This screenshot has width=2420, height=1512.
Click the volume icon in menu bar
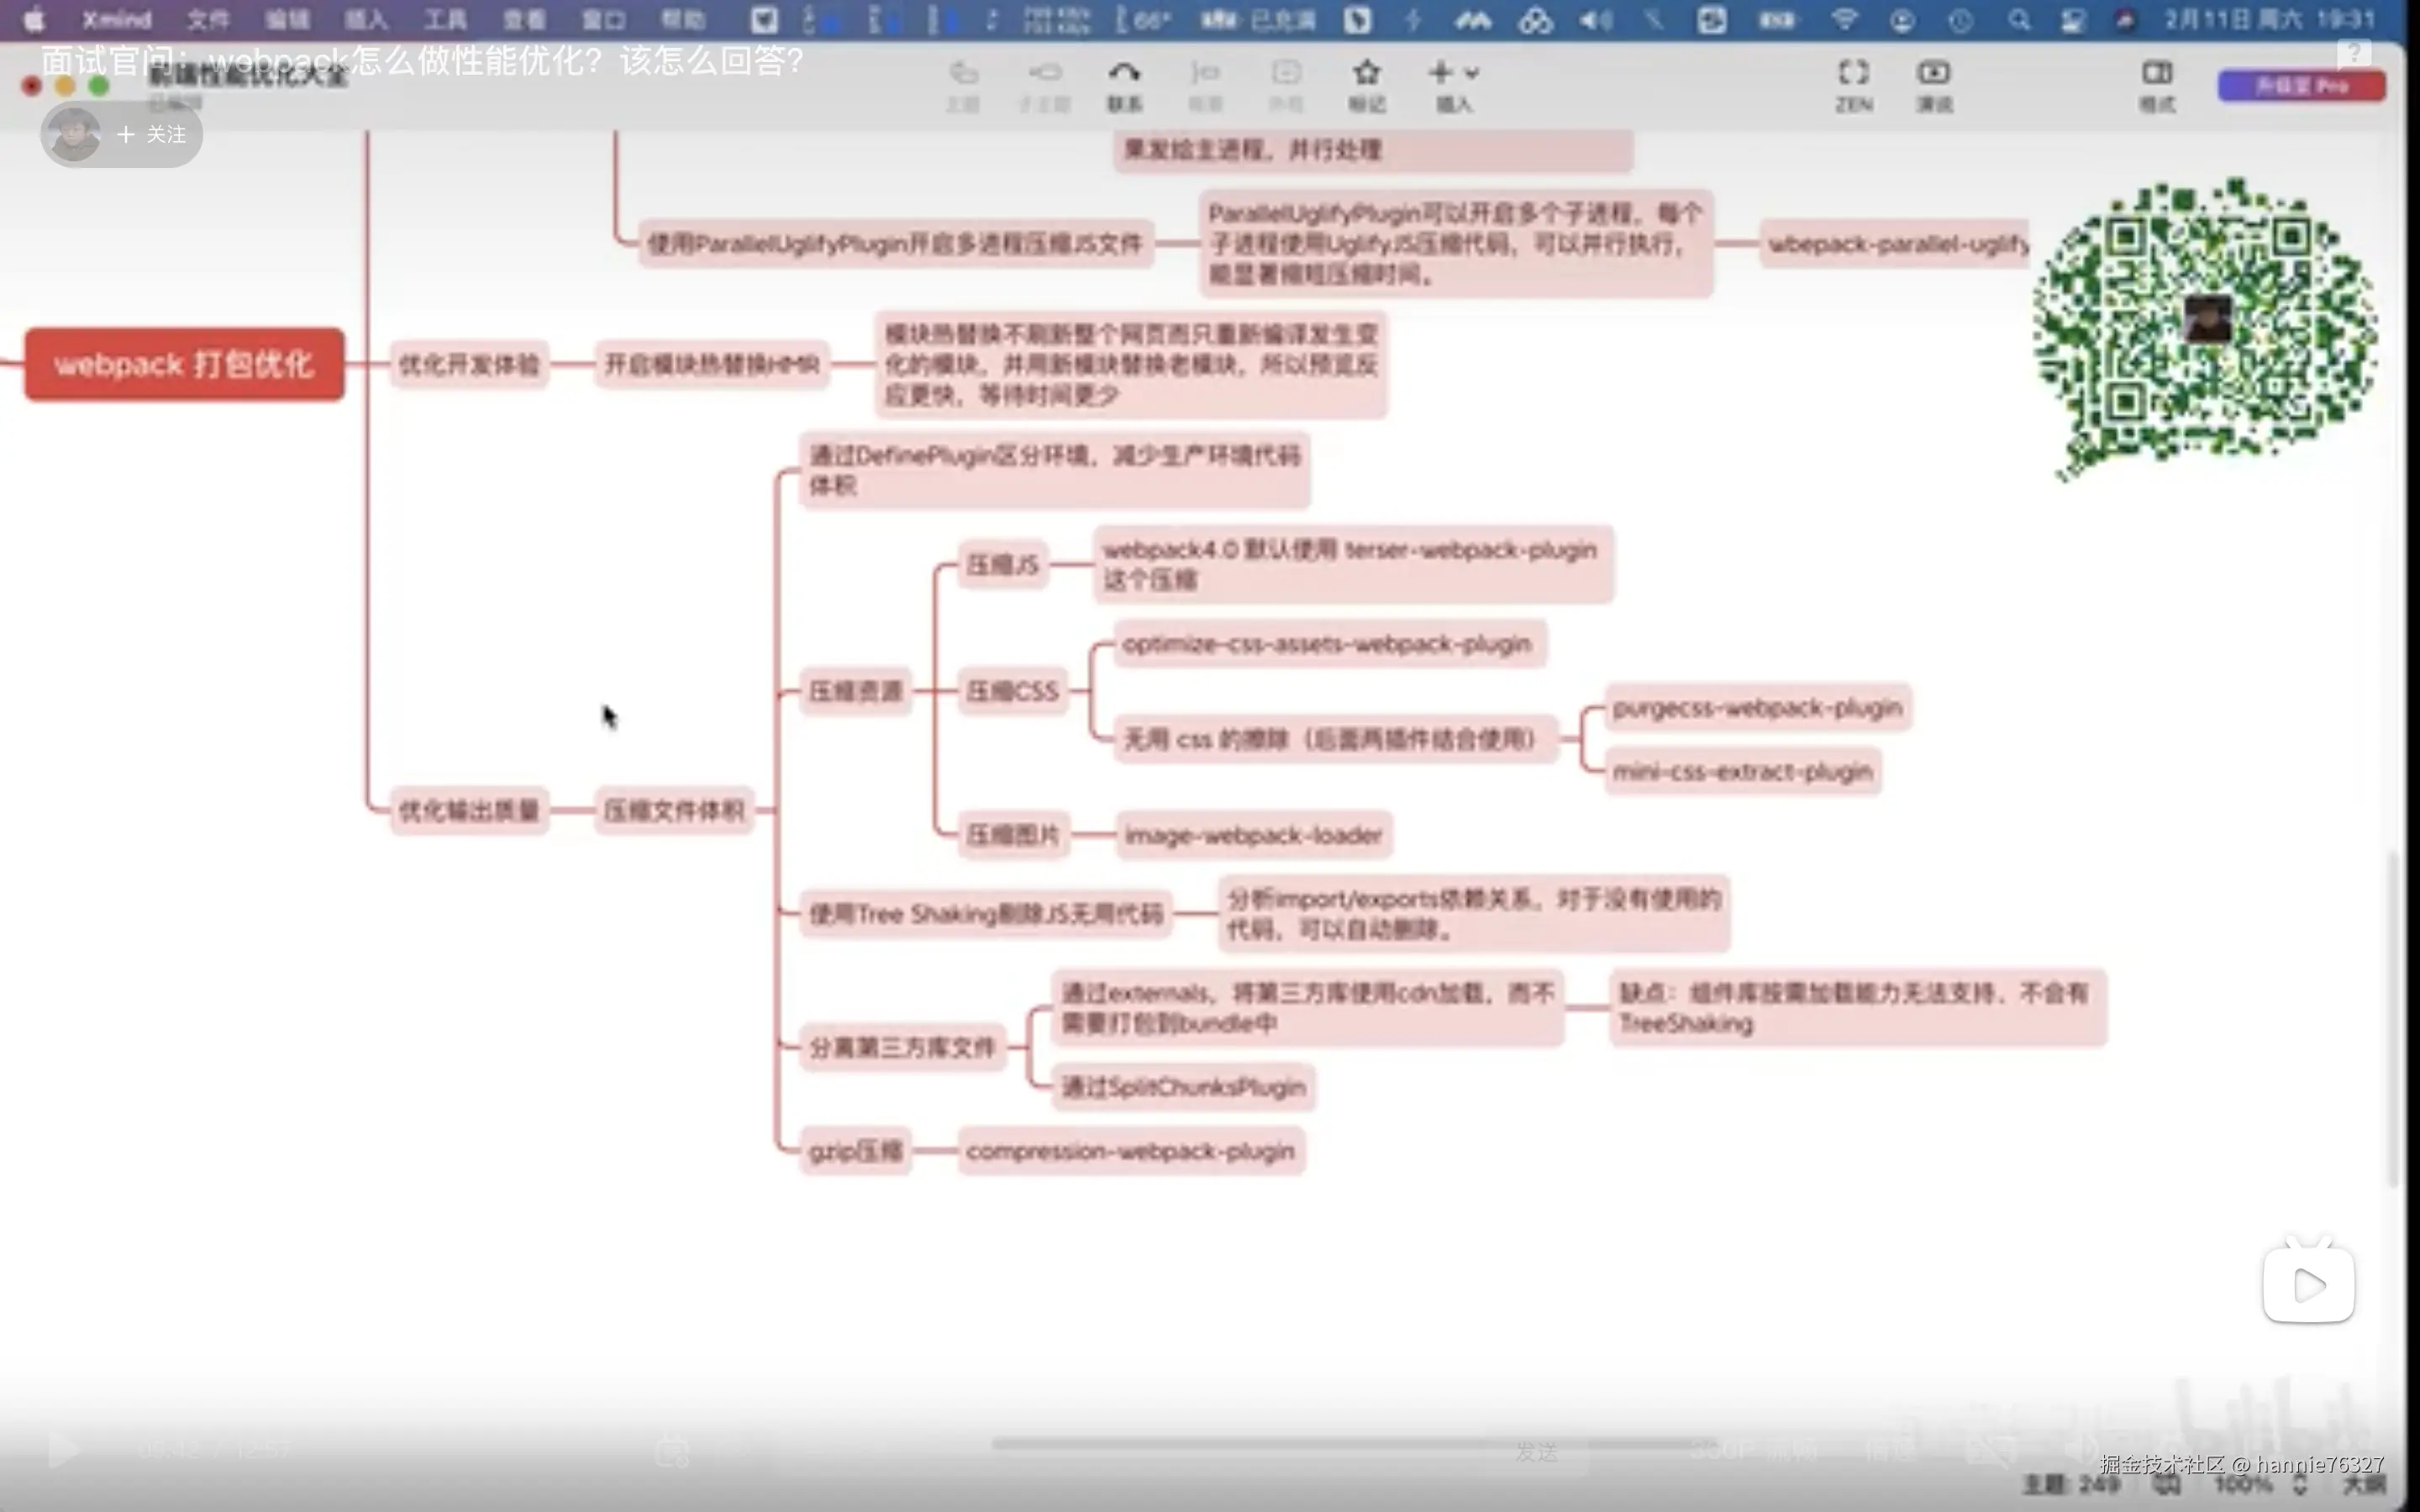pyautogui.click(x=1595, y=20)
